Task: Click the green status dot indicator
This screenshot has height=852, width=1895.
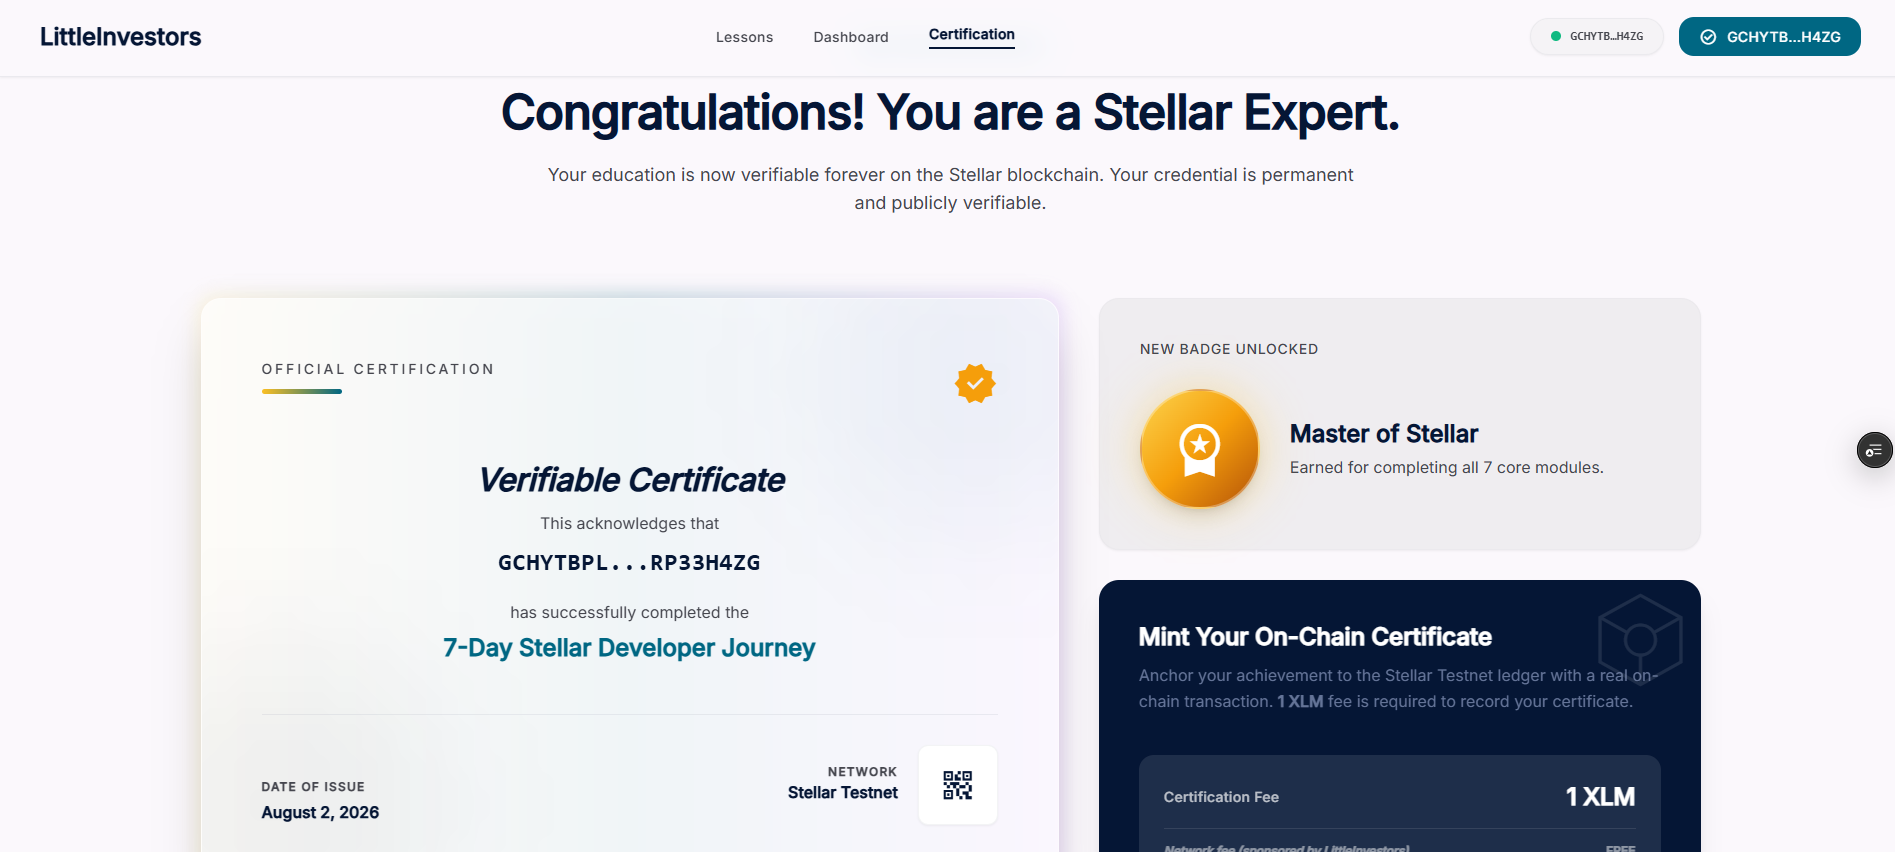Action: [1556, 36]
